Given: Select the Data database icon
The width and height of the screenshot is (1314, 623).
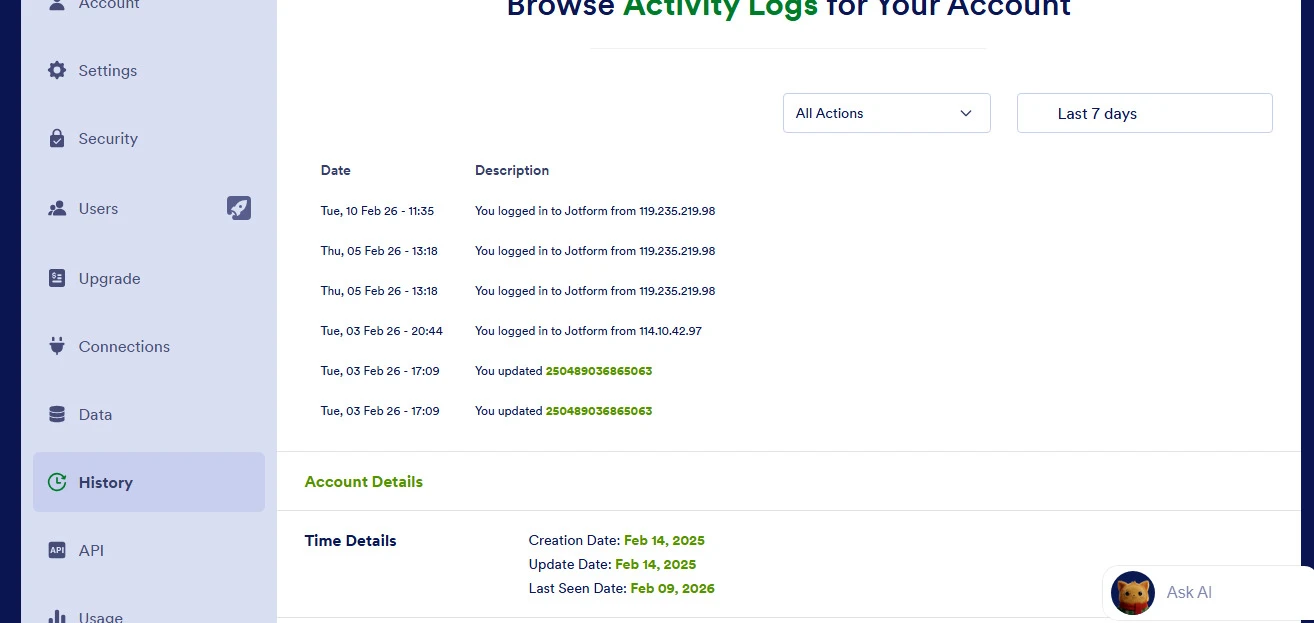Looking at the screenshot, I should point(57,414).
